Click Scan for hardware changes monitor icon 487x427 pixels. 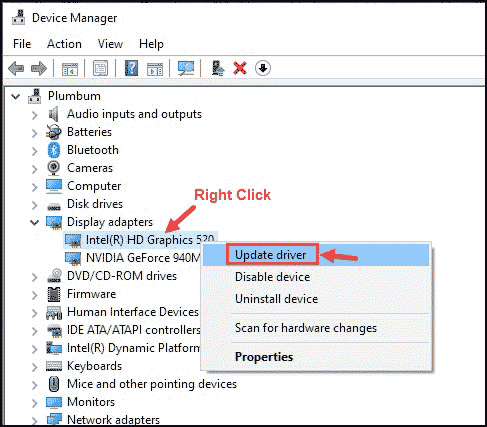(x=186, y=68)
